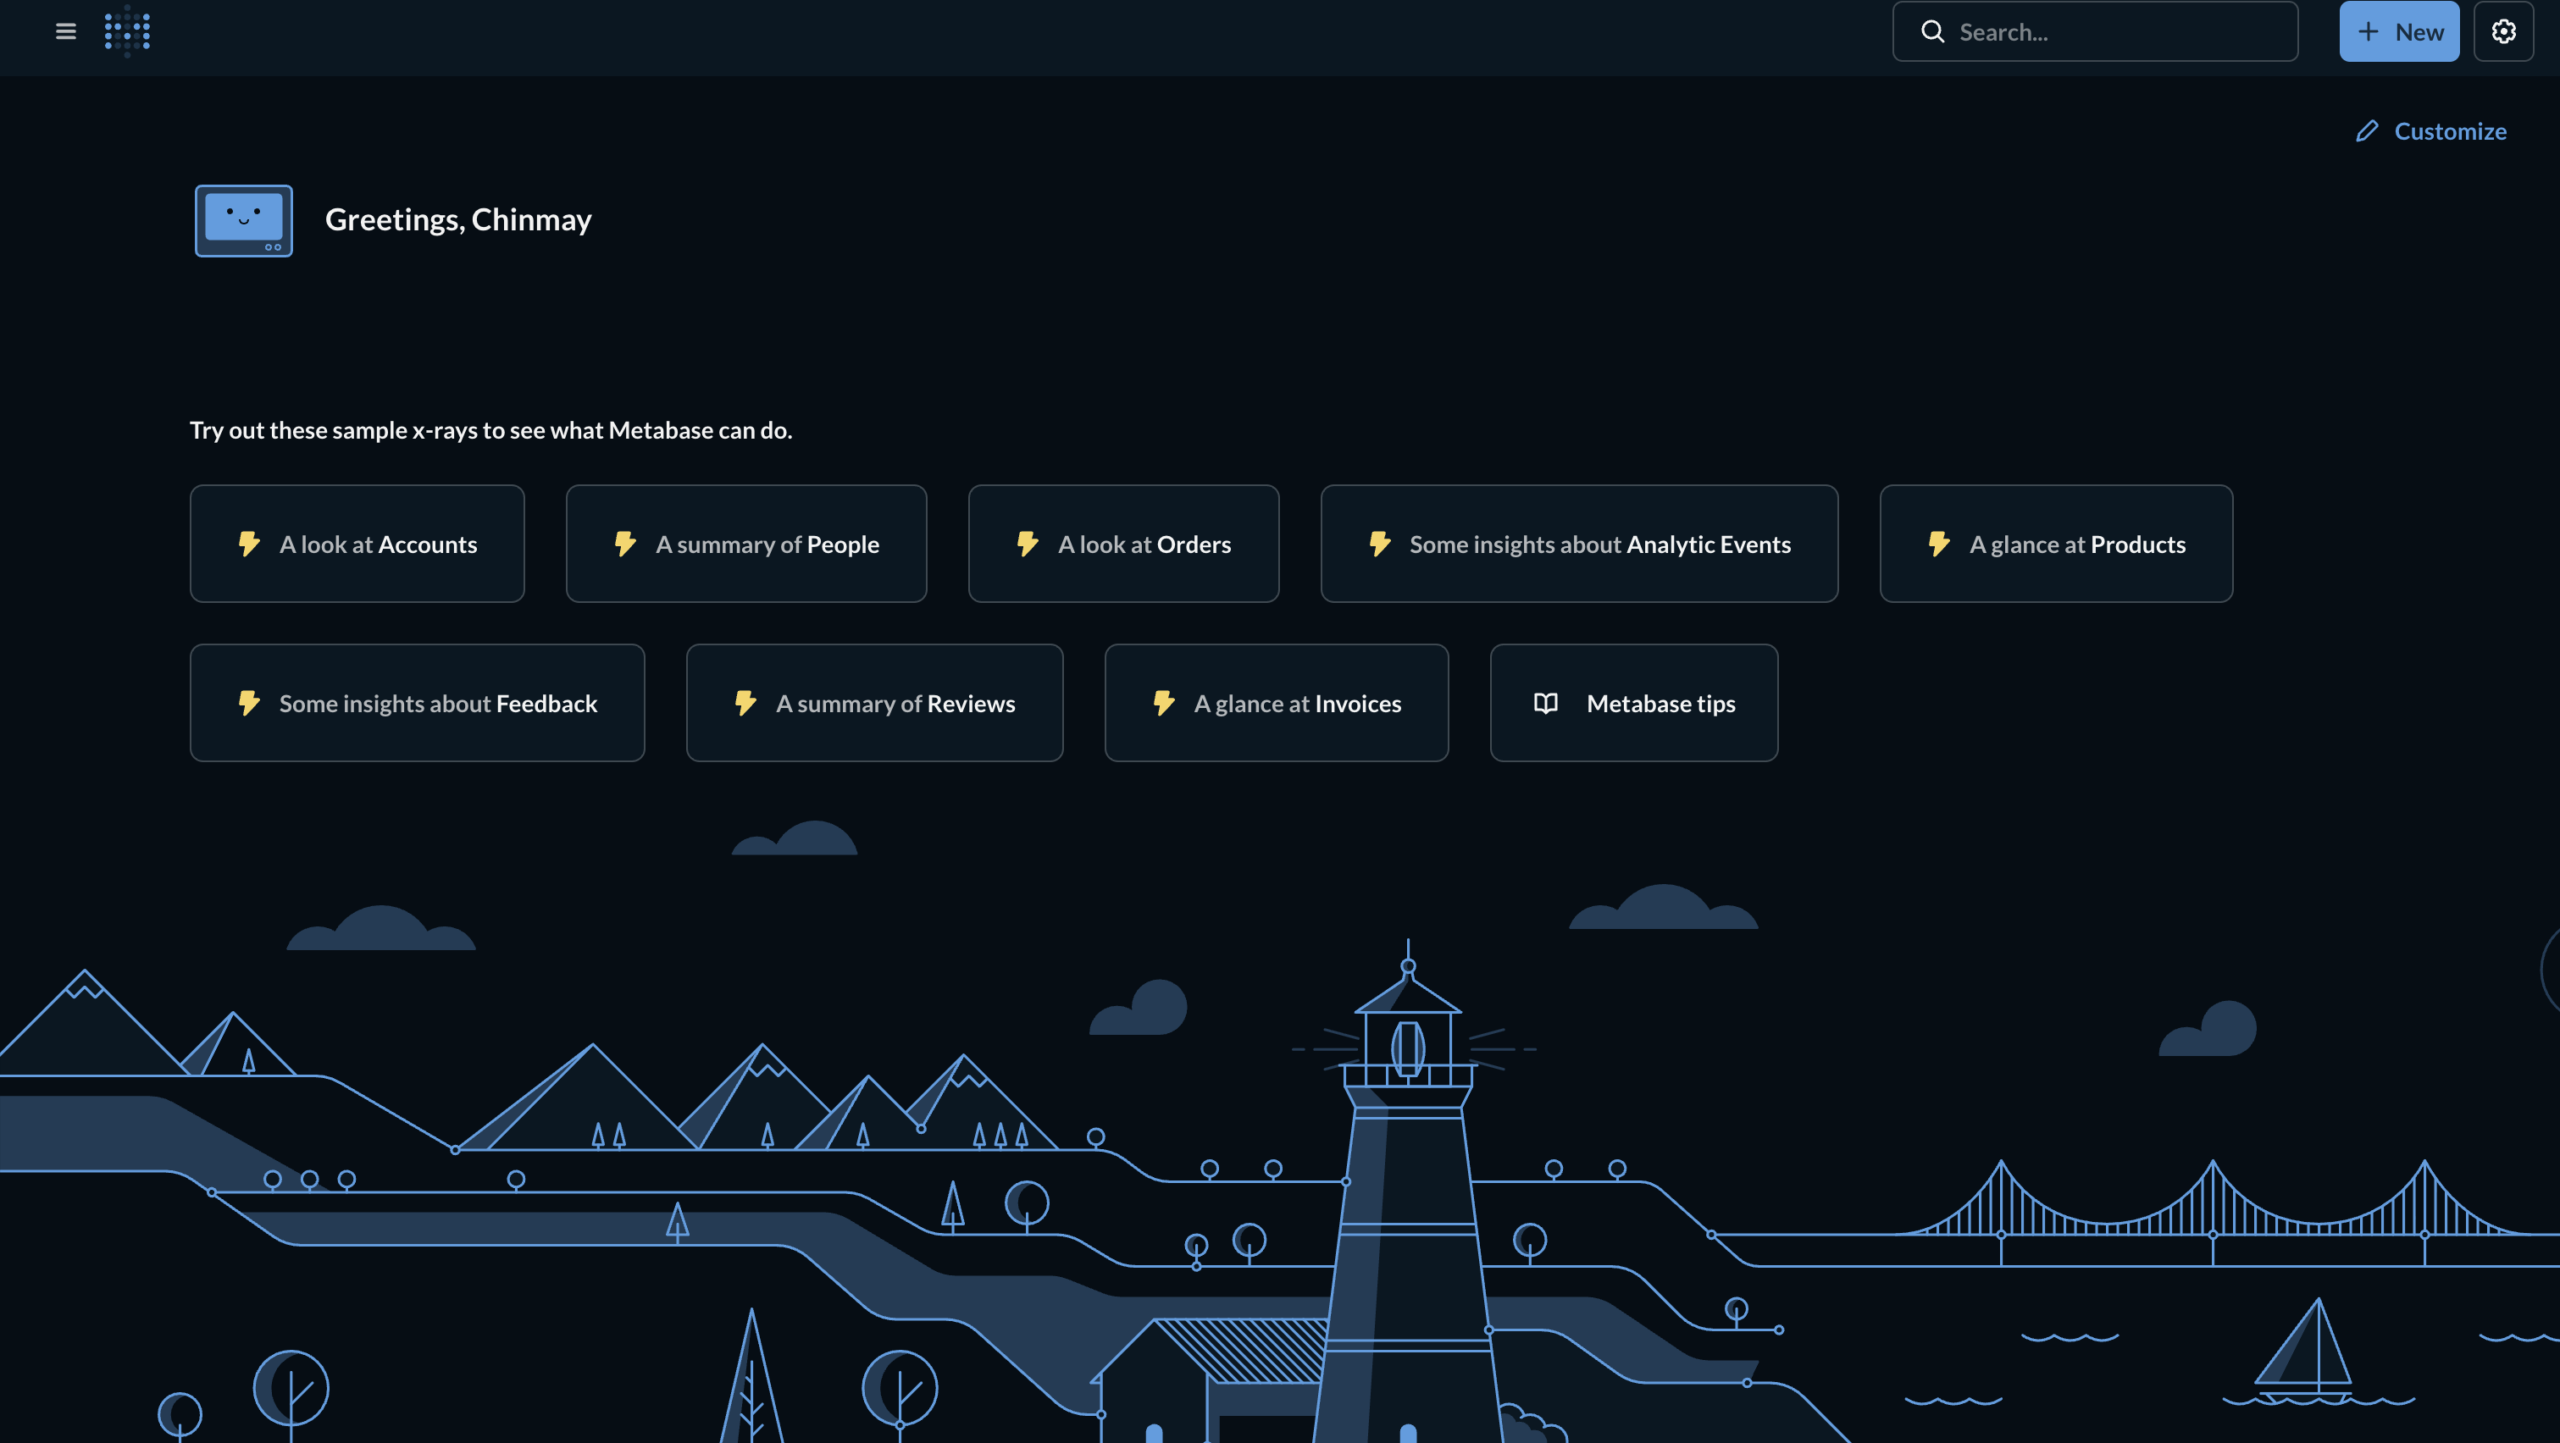Open Some insights about Feedback

click(417, 703)
